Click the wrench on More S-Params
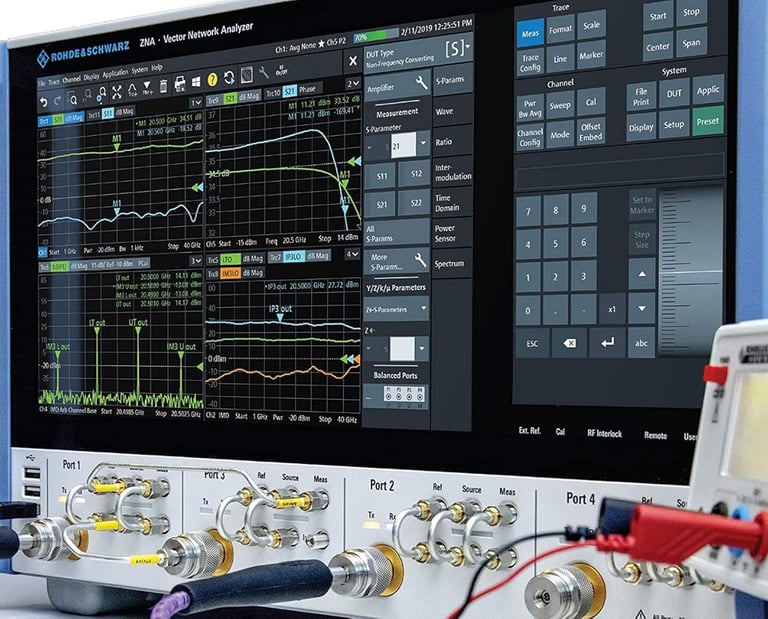 click(x=420, y=260)
